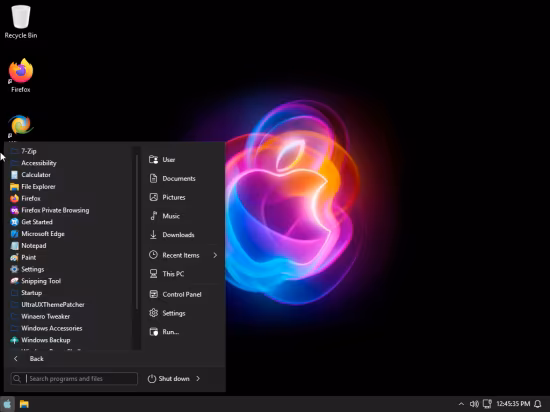The width and height of the screenshot is (550, 412).
Task: Click the taskbar clock
Action: pyautogui.click(x=513, y=404)
